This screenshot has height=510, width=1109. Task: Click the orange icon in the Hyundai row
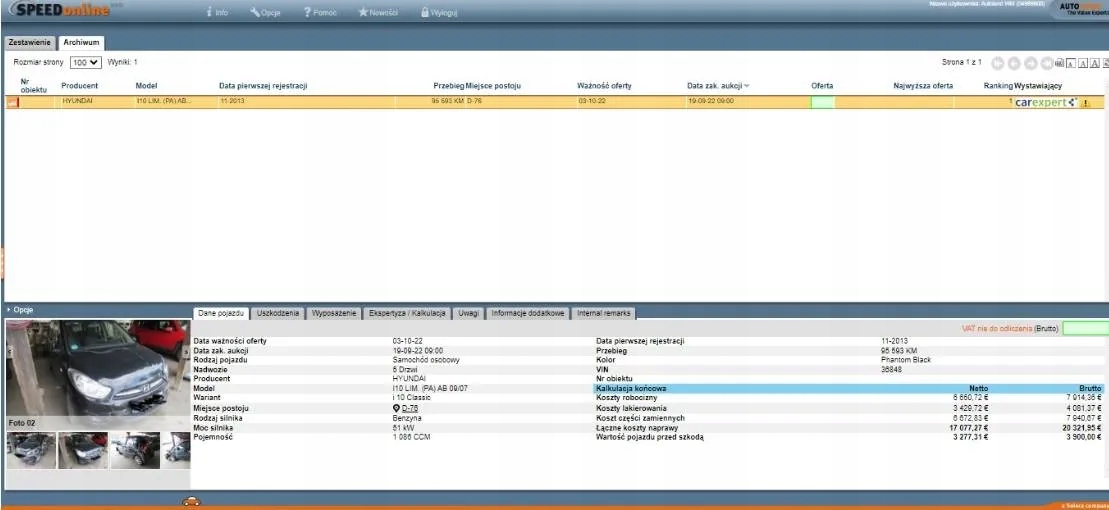[x=12, y=102]
